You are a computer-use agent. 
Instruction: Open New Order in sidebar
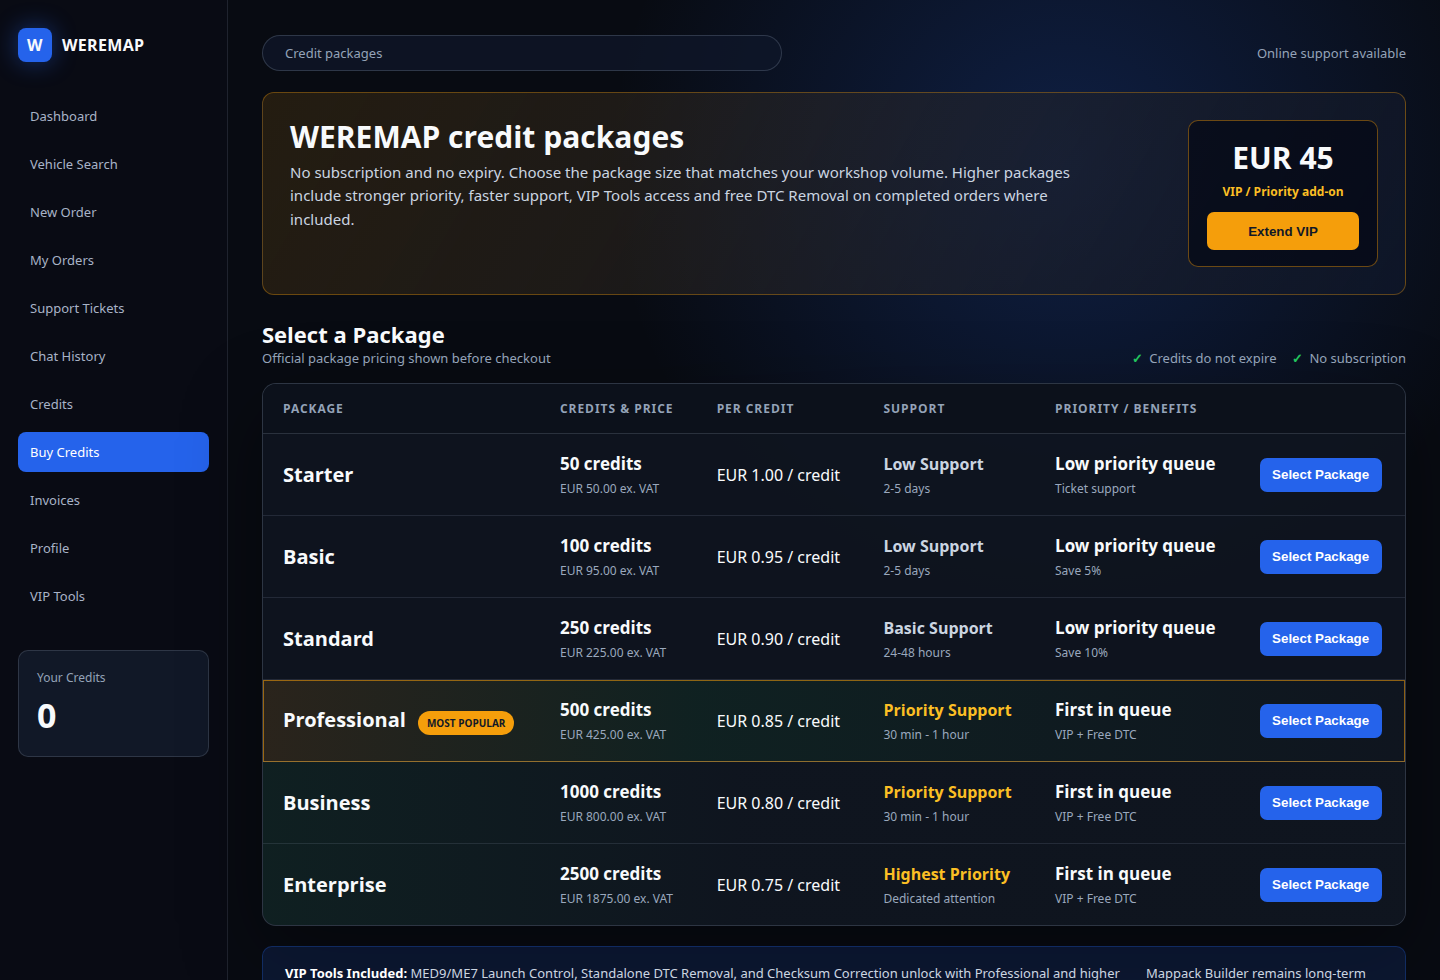point(113,212)
